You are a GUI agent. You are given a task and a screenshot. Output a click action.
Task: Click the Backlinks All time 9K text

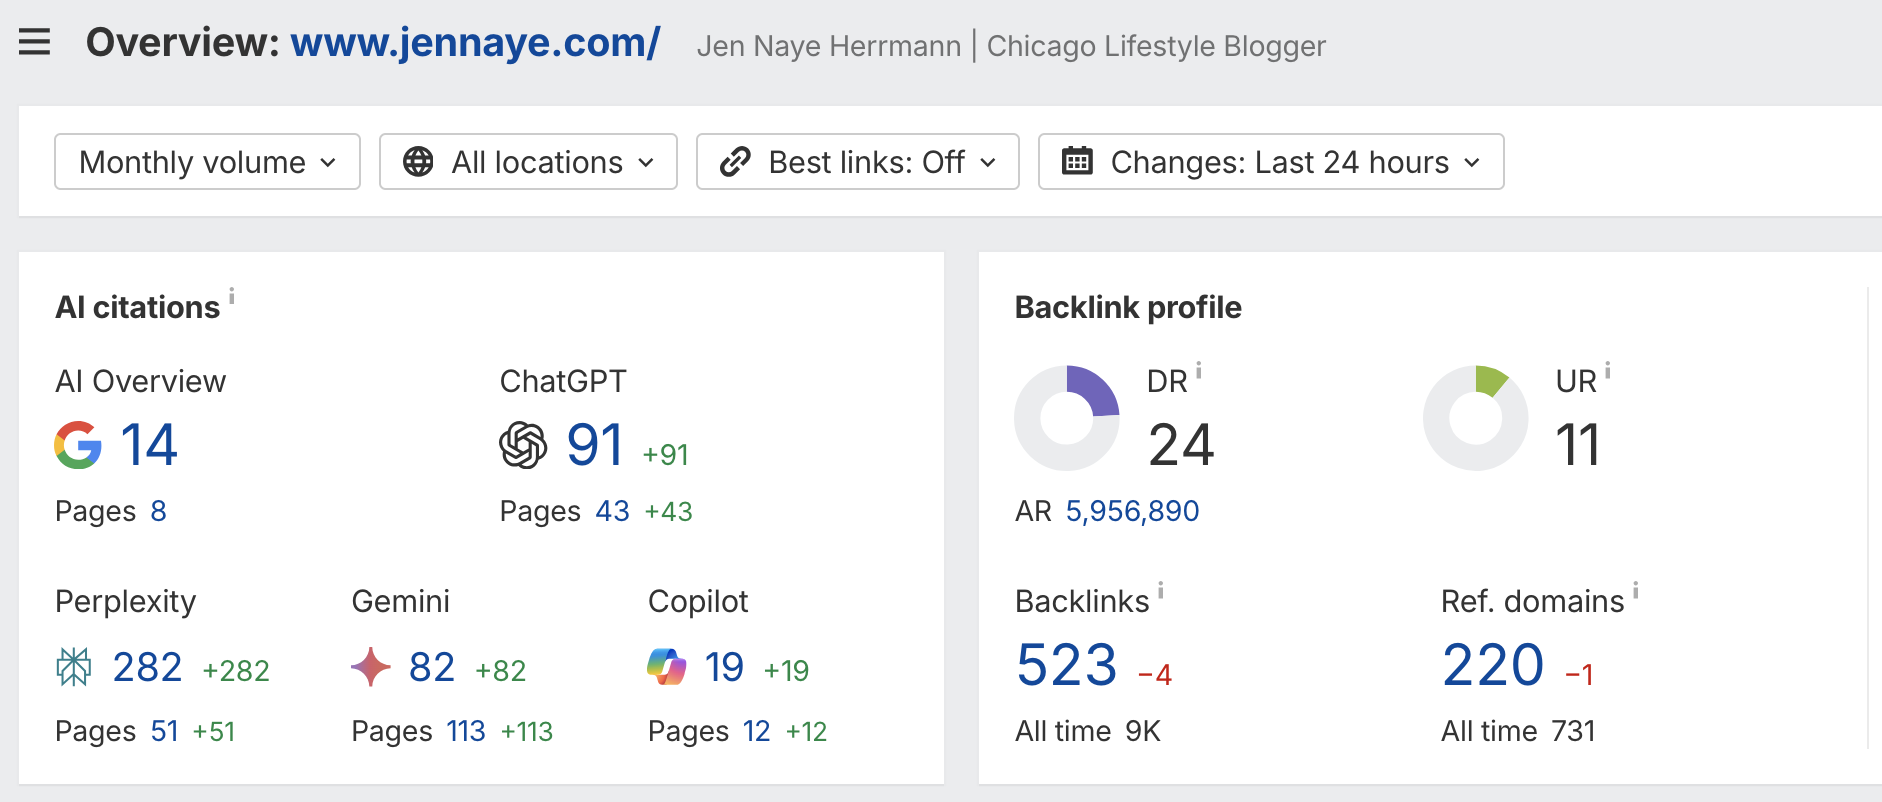(x=1088, y=731)
